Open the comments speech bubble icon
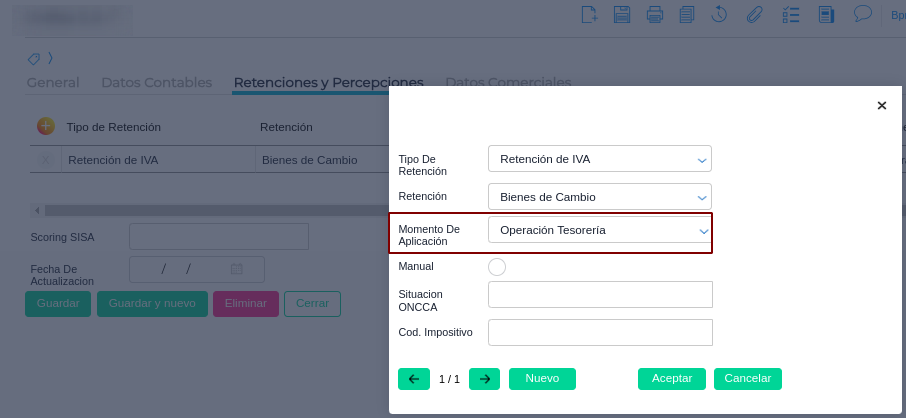 pyautogui.click(x=862, y=14)
